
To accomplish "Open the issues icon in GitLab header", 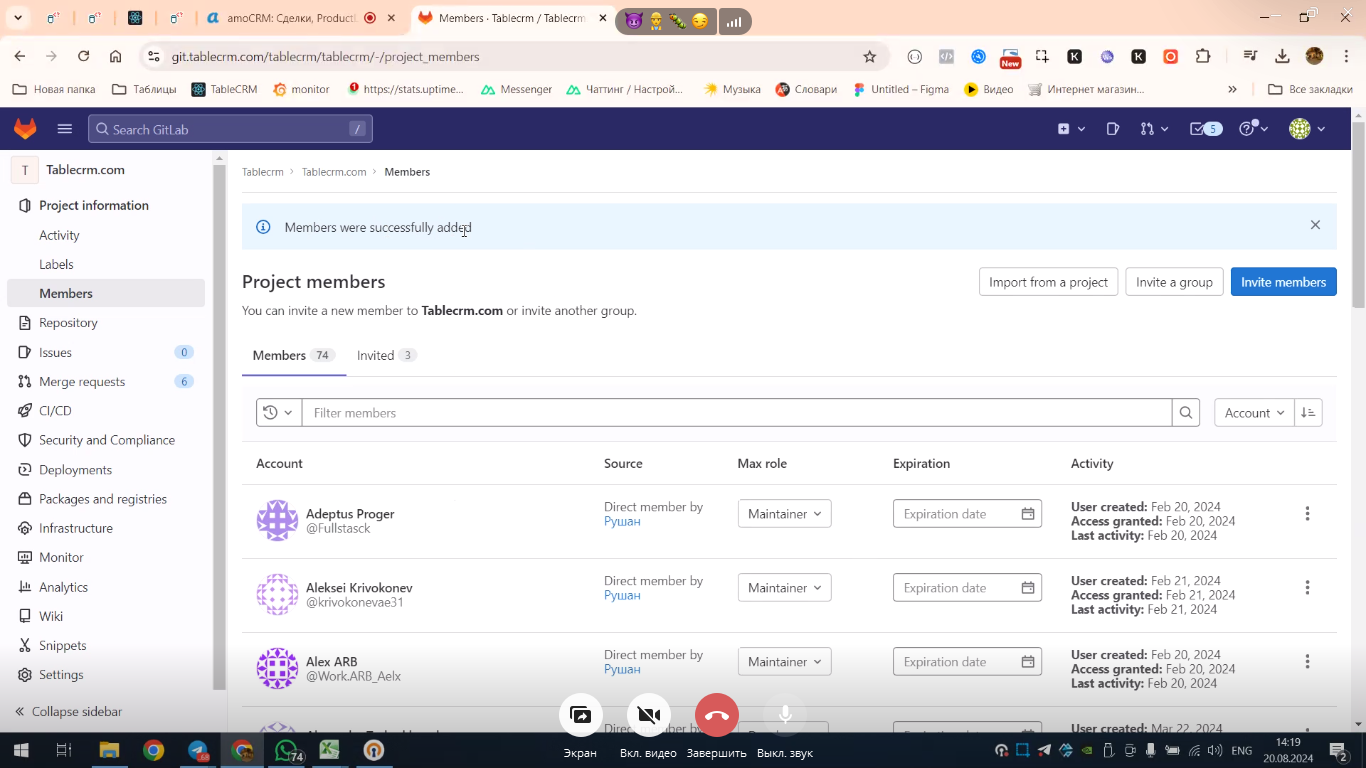I will (1113, 129).
